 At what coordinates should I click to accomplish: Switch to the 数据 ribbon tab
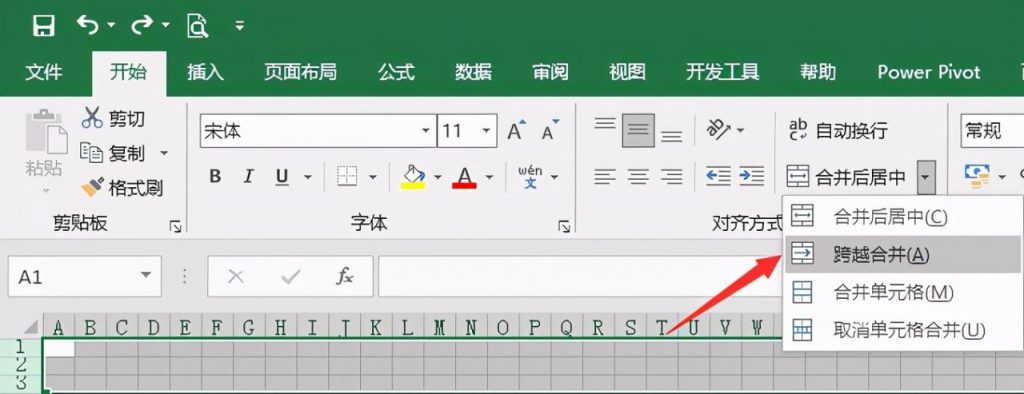pos(473,72)
